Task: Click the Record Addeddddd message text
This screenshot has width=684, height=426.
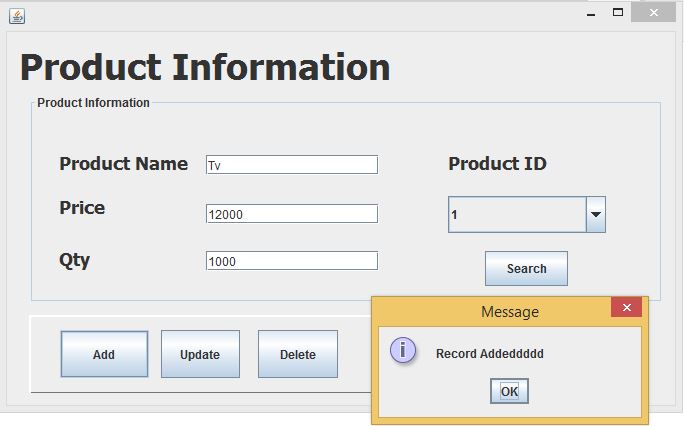Action: coord(490,354)
